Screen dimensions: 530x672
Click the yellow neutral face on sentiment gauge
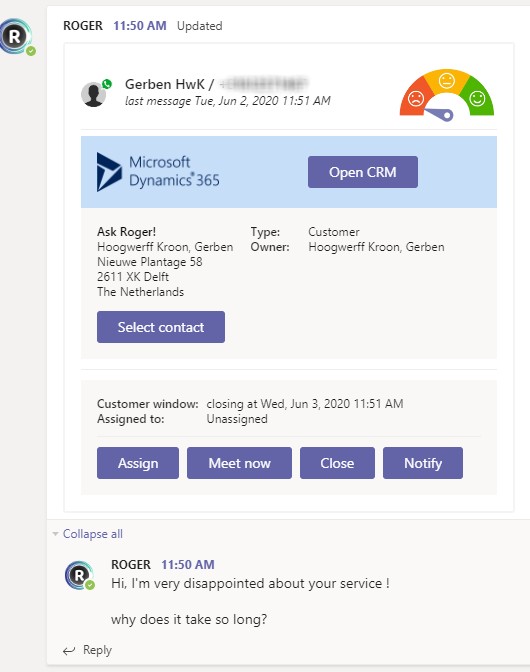[x=447, y=81]
